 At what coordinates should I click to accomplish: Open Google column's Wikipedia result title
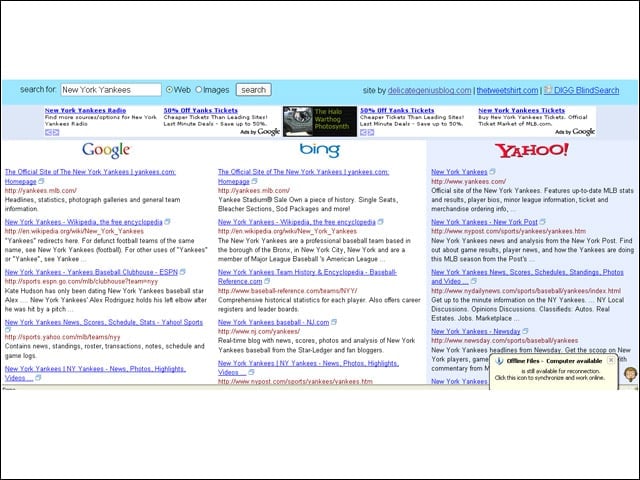(84, 222)
